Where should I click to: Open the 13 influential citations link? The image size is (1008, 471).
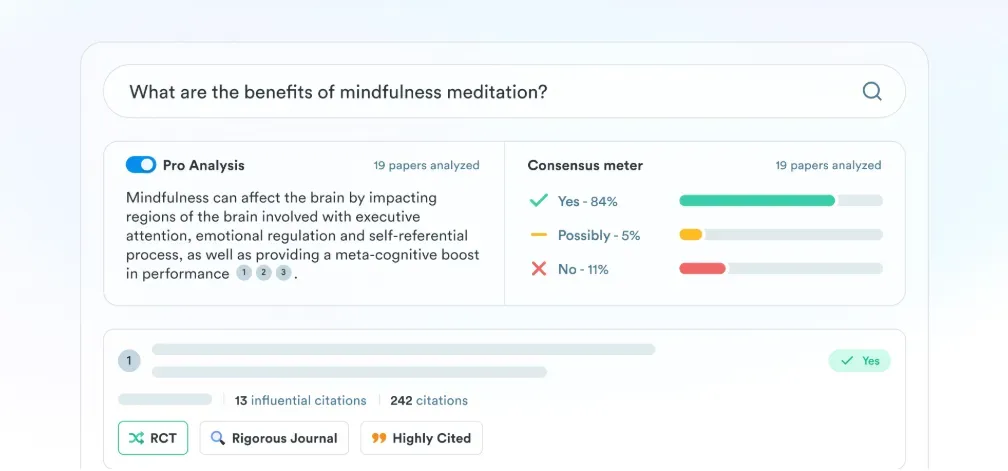300,400
